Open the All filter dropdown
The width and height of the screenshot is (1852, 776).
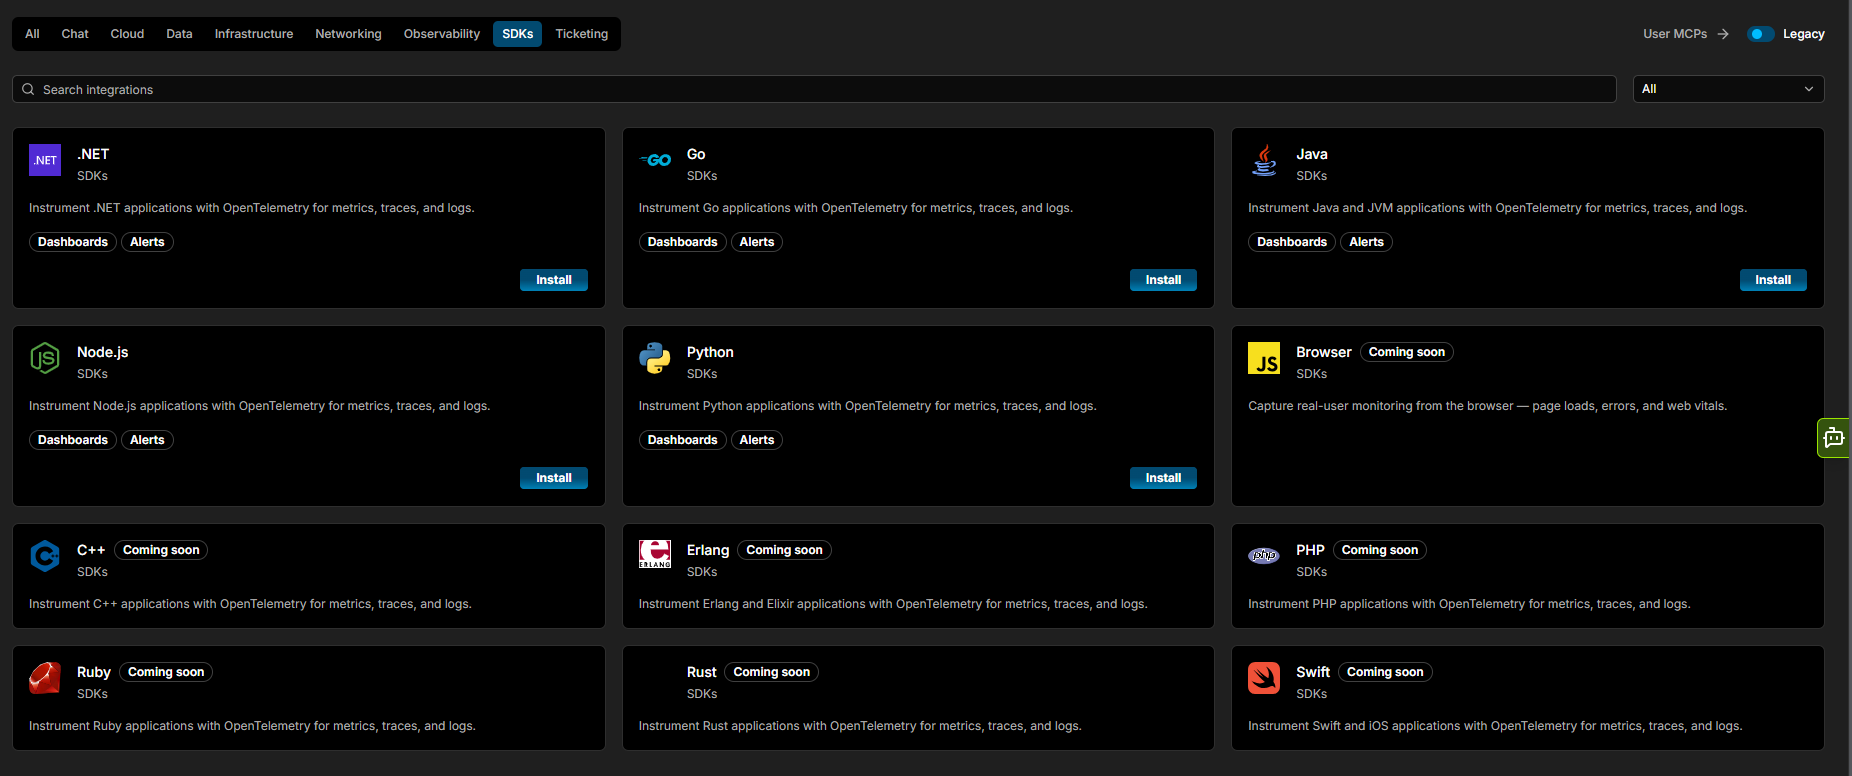(1728, 89)
